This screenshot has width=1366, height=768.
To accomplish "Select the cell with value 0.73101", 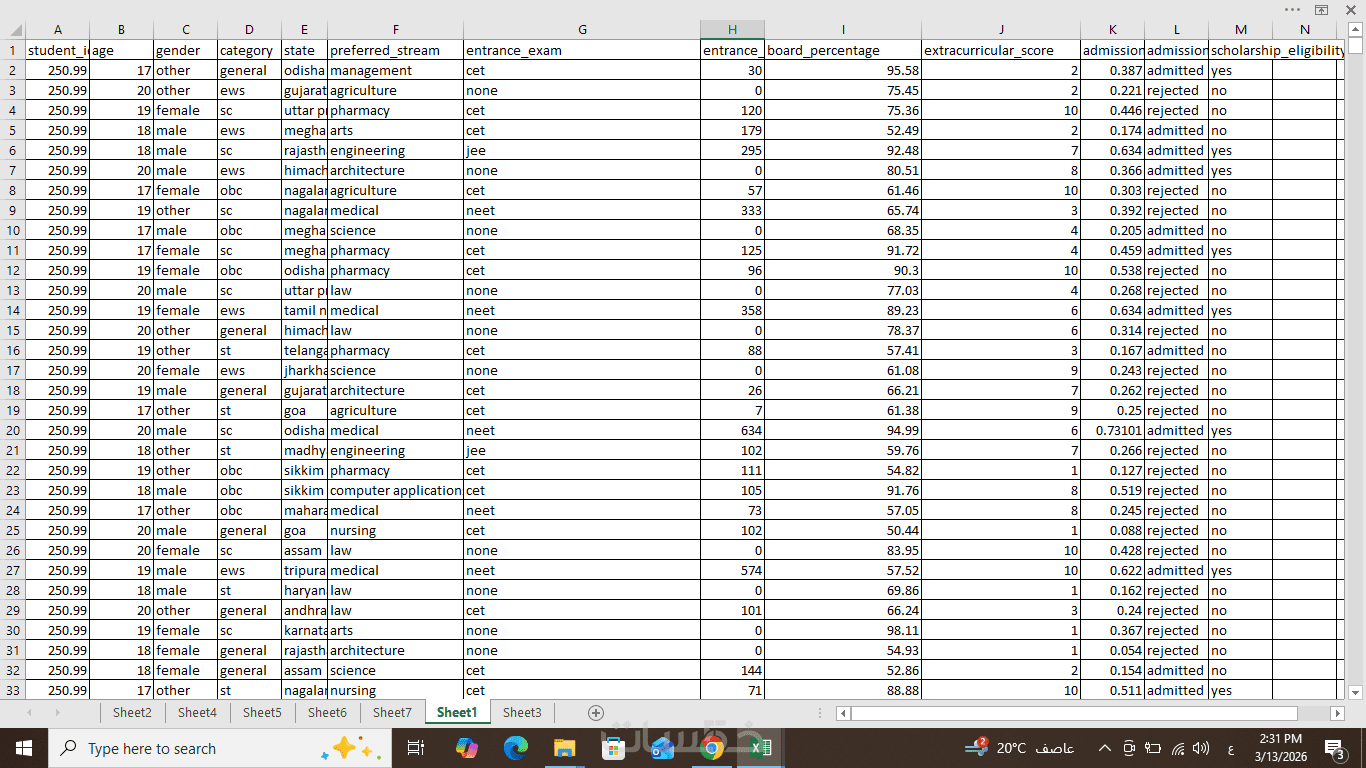I will tap(1113, 430).
